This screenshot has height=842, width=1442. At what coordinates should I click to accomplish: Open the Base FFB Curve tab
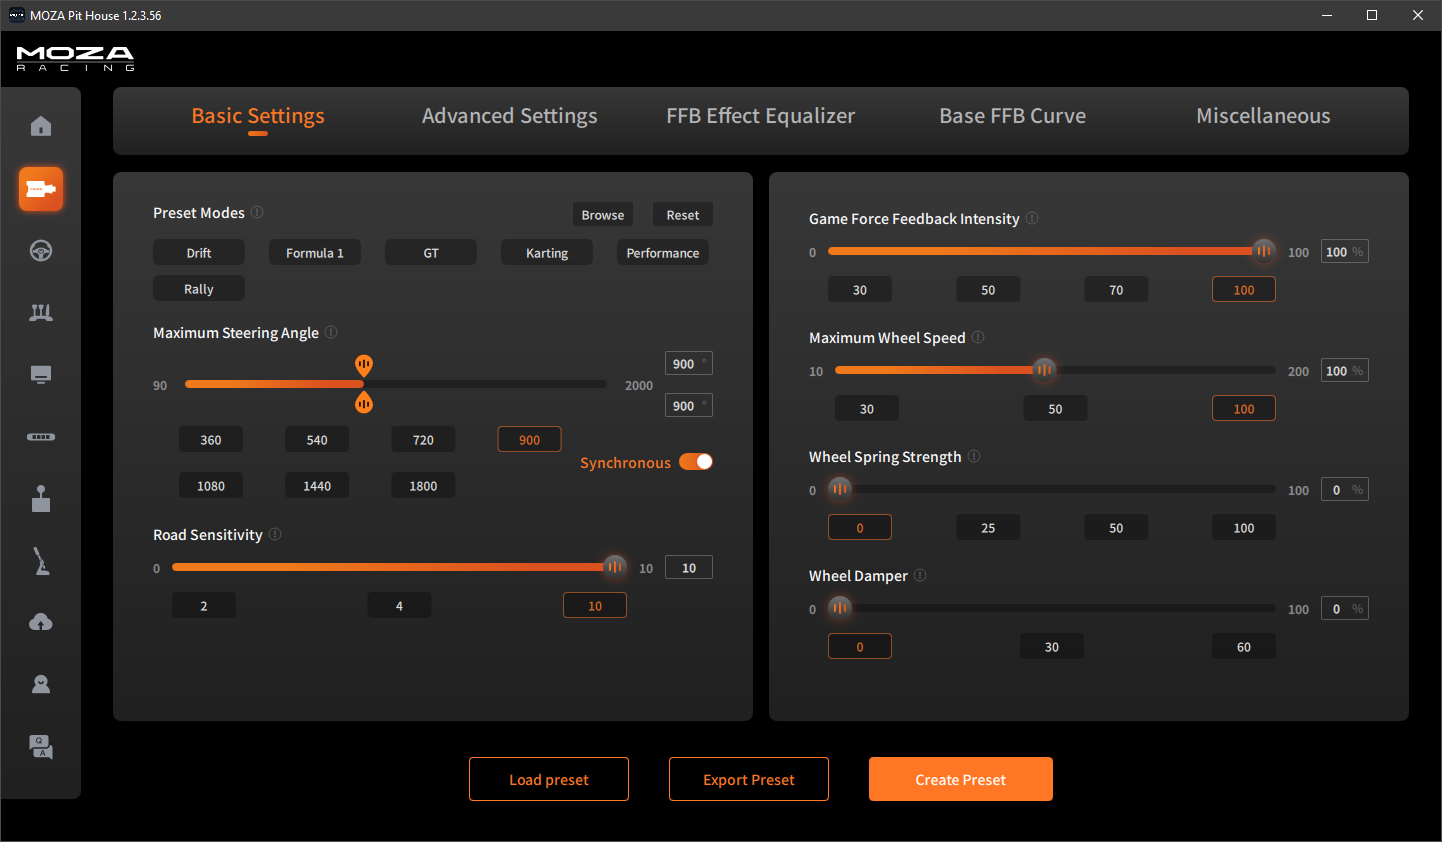tap(1012, 116)
